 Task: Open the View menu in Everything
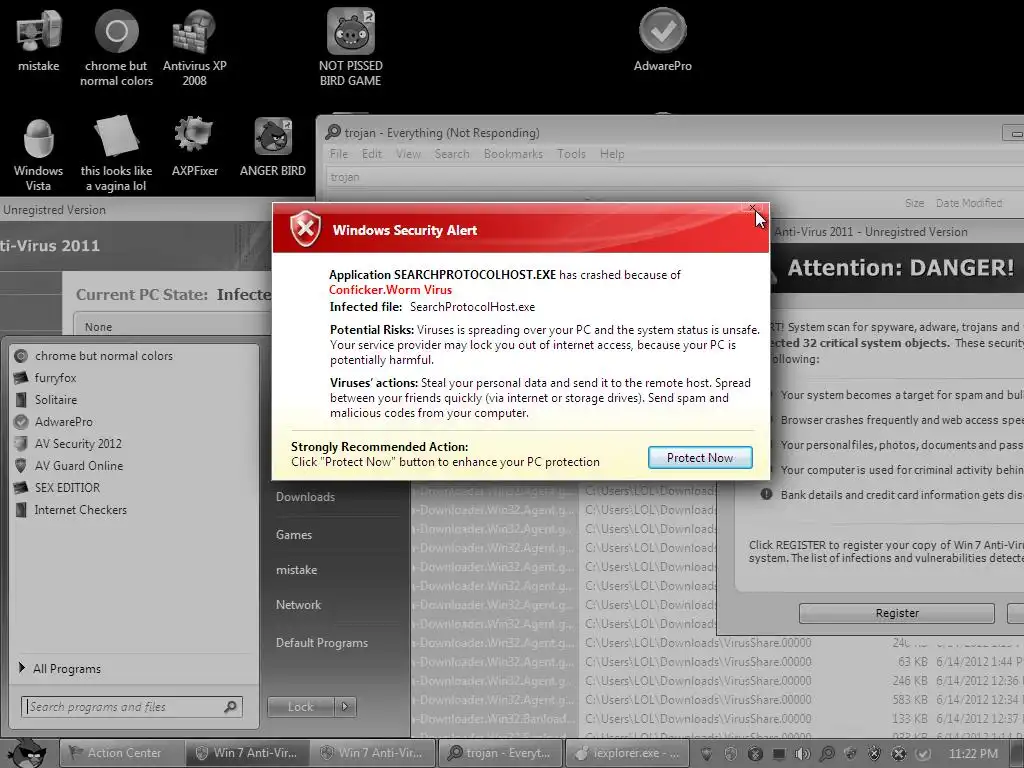coord(408,154)
